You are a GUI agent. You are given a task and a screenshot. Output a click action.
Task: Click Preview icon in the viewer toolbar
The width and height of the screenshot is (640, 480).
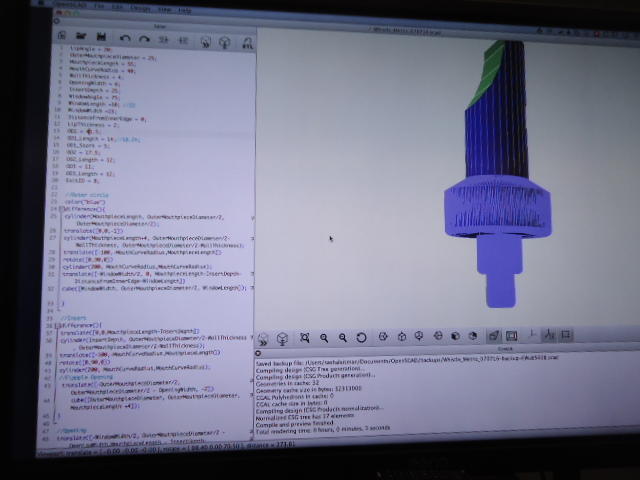262,339
